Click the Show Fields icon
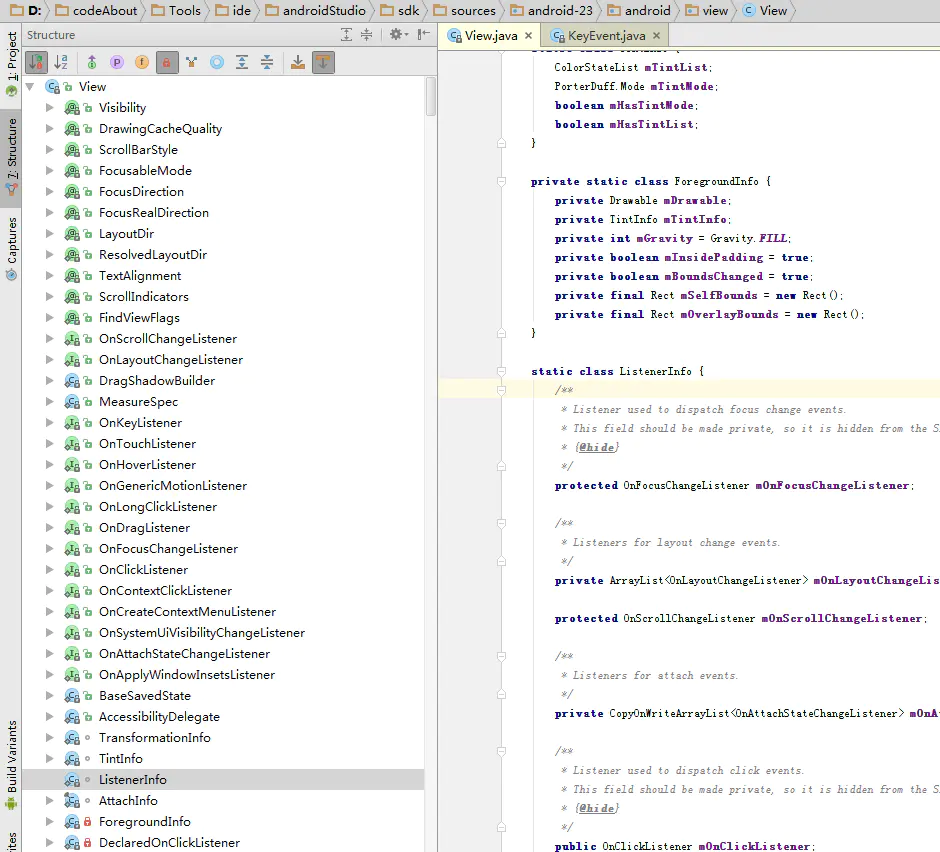The width and height of the screenshot is (940, 852). point(141,62)
